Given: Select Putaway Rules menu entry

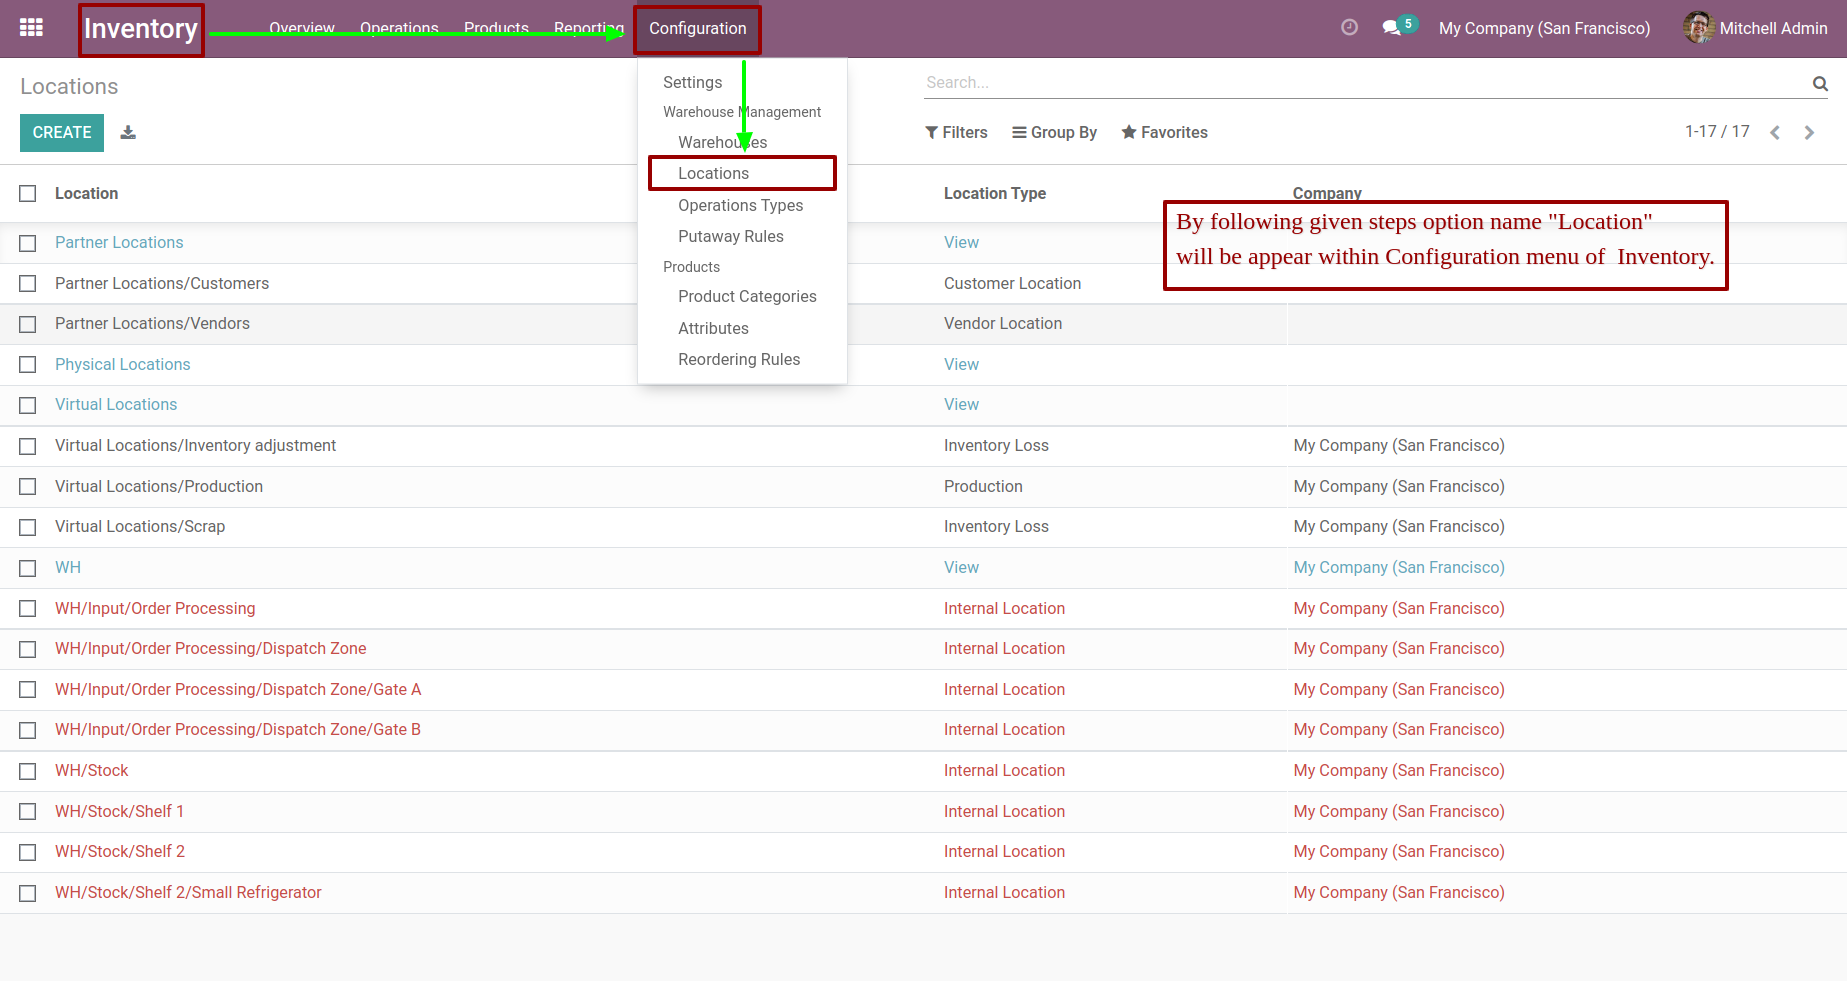Looking at the screenshot, I should [x=730, y=236].
